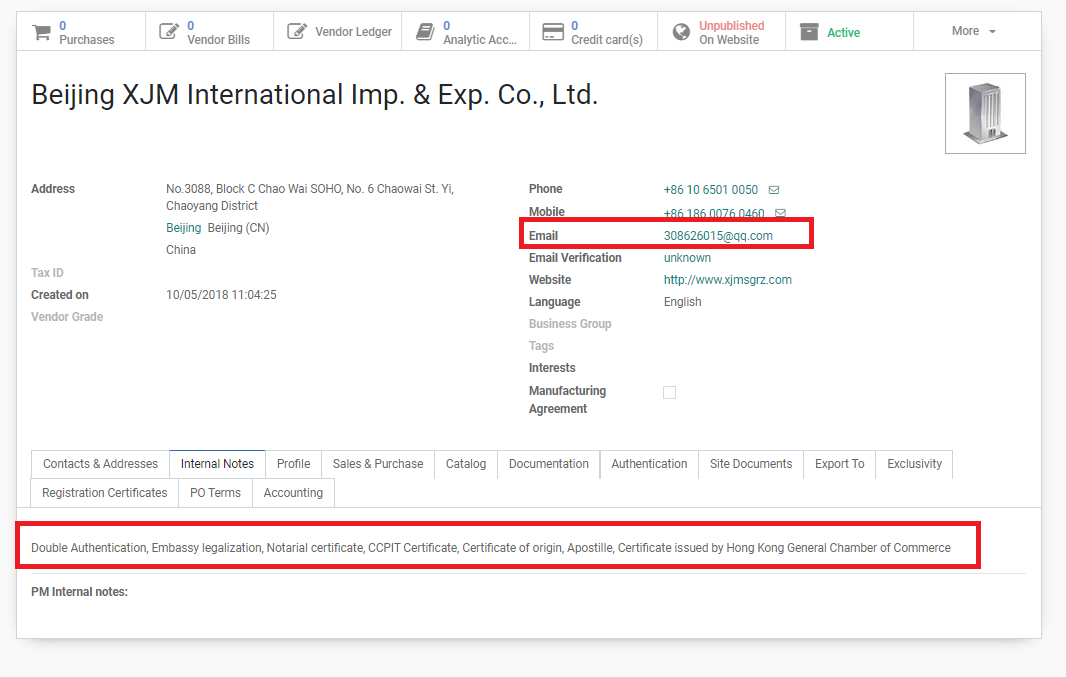The height and width of the screenshot is (677, 1066).
Task: Call phone number +86 10 6501 0050
Action: [710, 190]
